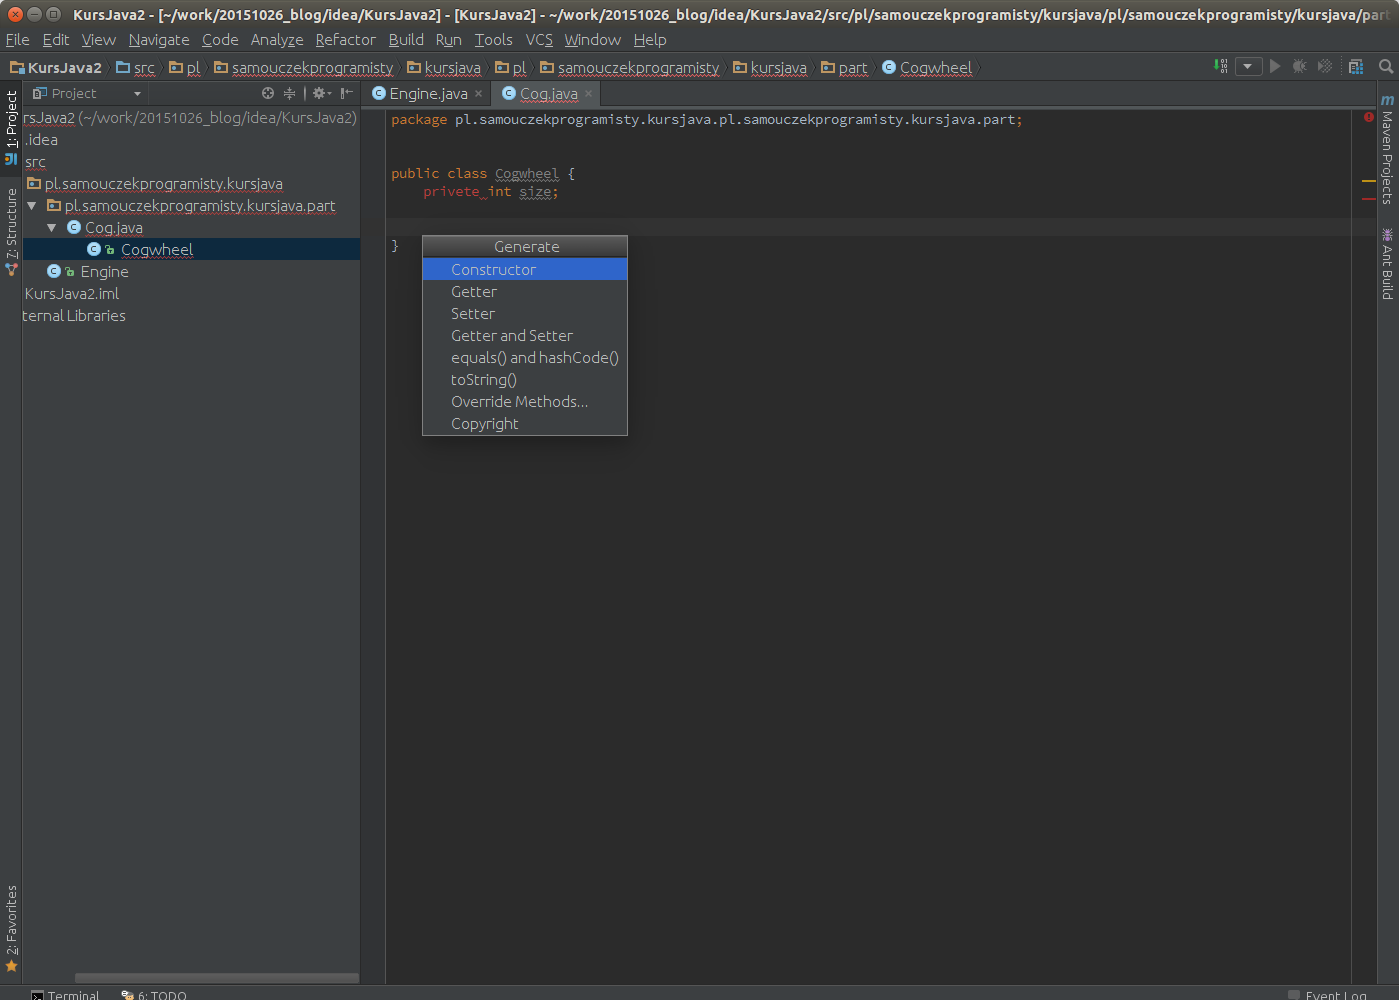Image resolution: width=1399 pixels, height=1000 pixels.
Task: Collapse the pl.samouczekprogramisty.kursjava.part package node
Action: 32,205
